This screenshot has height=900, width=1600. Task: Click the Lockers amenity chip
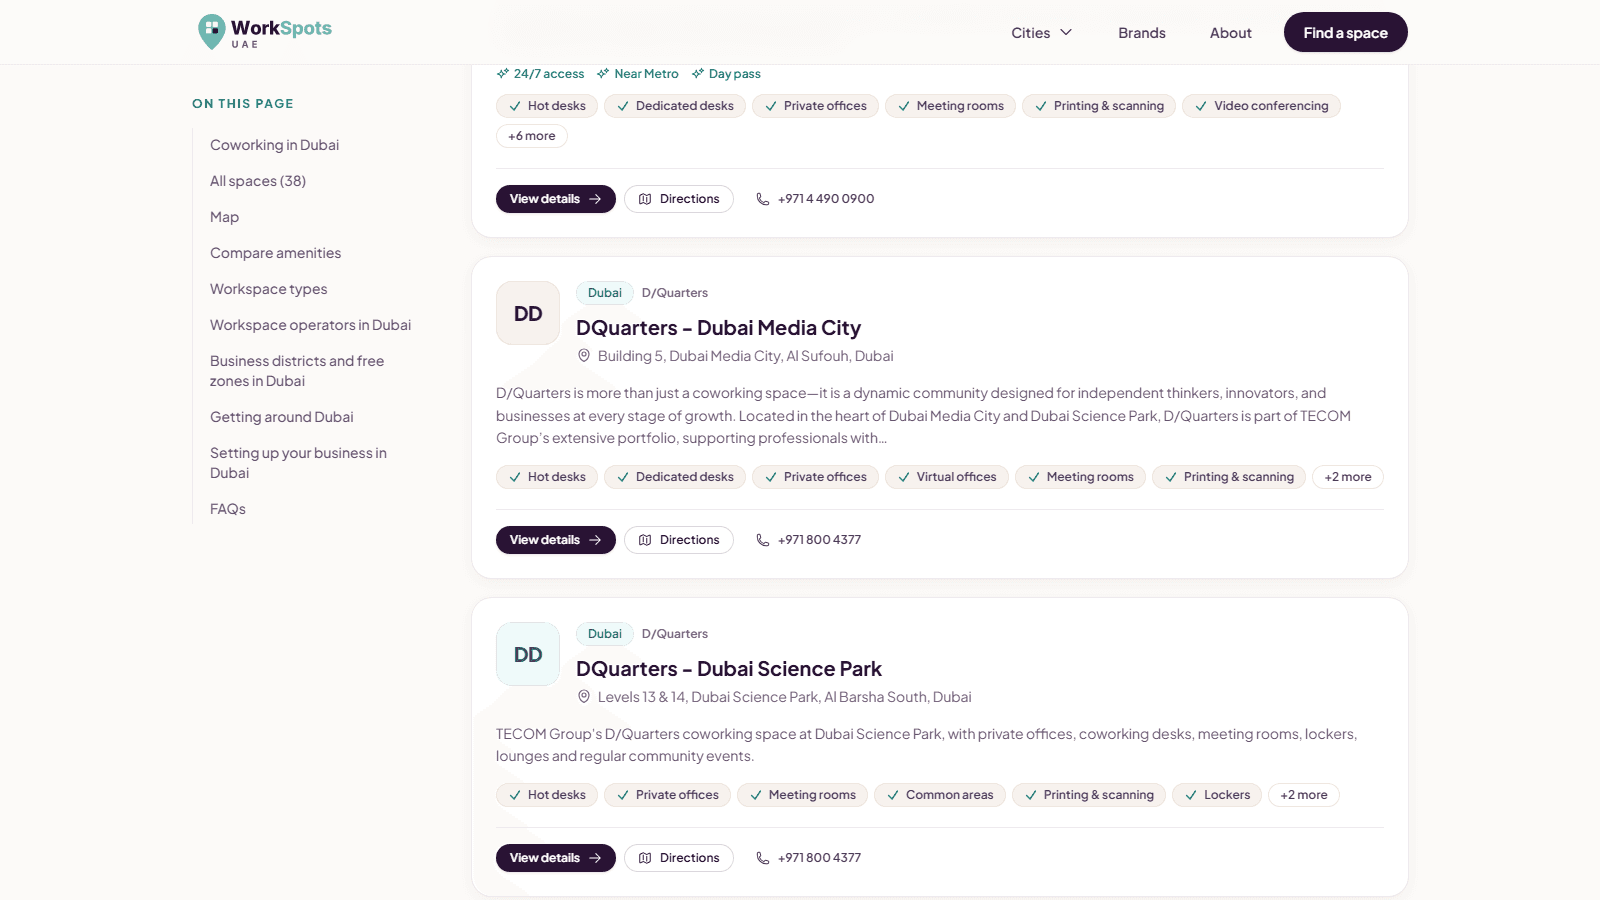click(1216, 795)
